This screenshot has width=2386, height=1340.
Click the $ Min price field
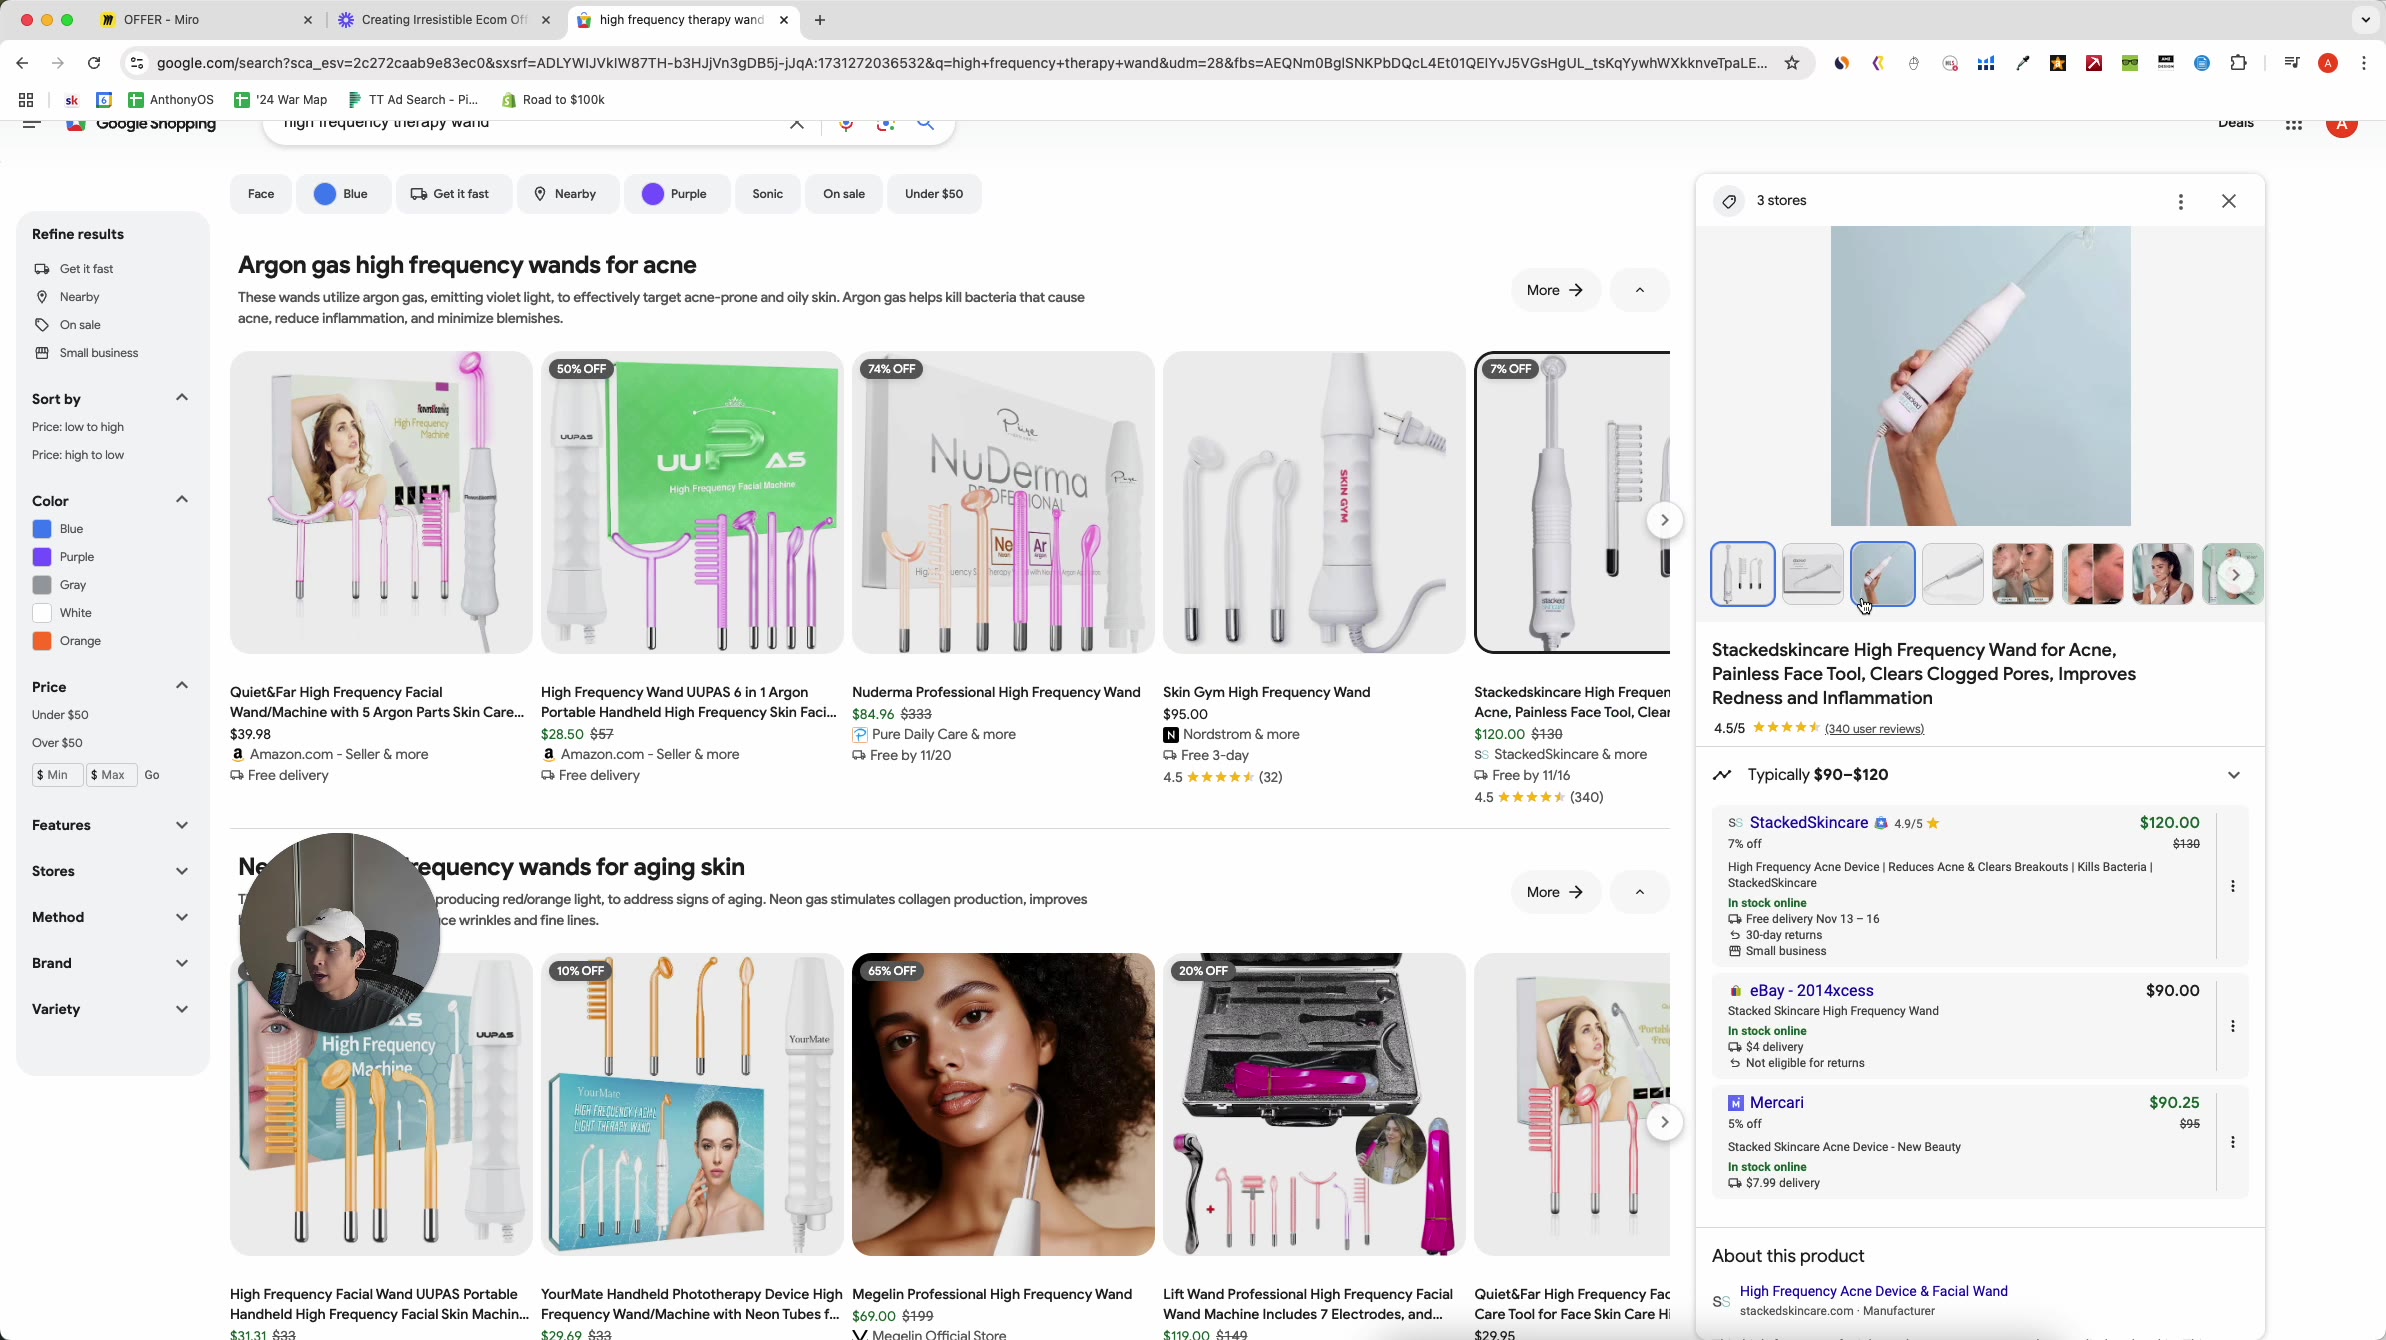[x=56, y=776]
